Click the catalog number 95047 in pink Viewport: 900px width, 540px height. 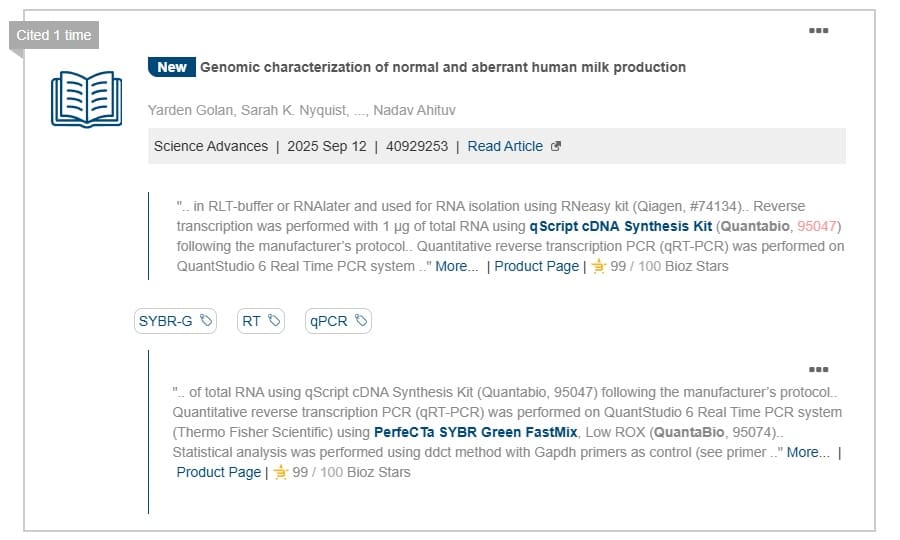819,226
